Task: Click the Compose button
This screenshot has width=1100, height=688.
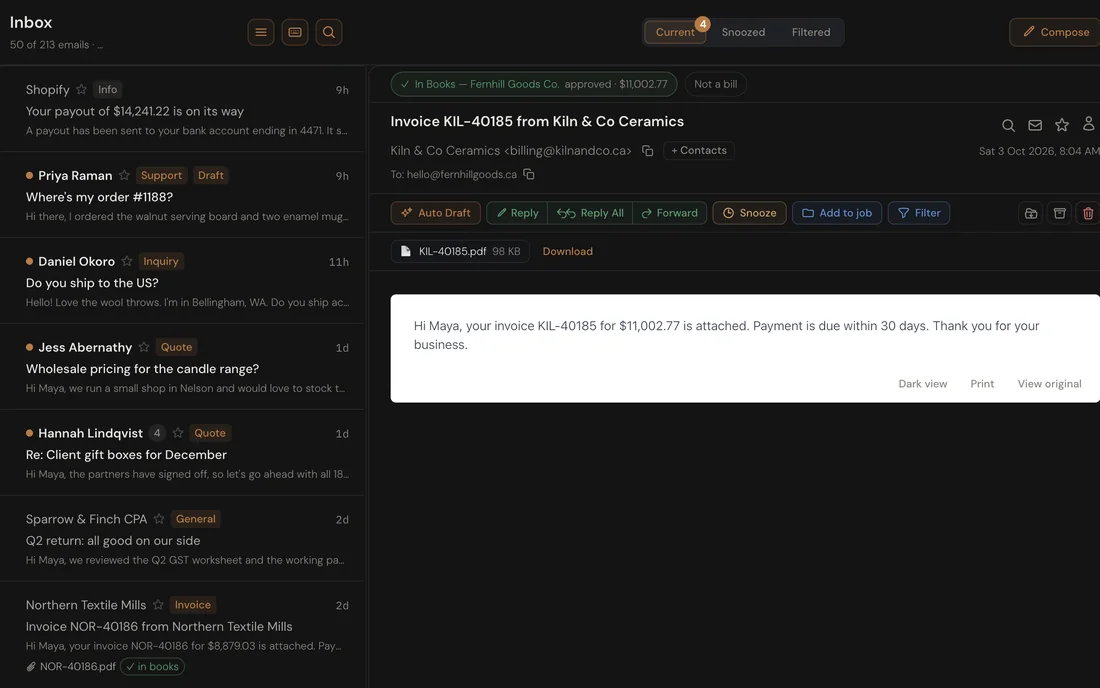Action: (1055, 32)
